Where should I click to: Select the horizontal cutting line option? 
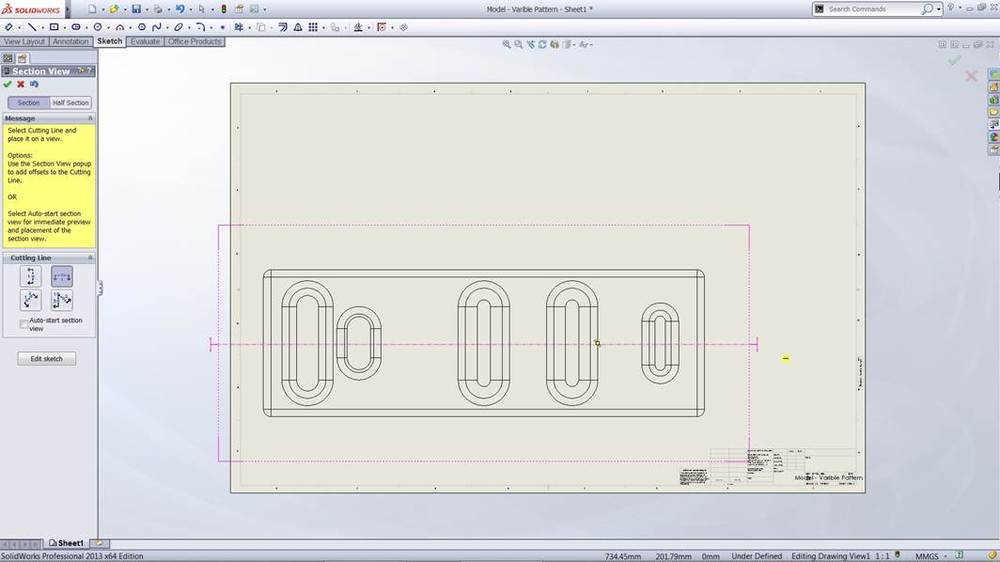61,276
